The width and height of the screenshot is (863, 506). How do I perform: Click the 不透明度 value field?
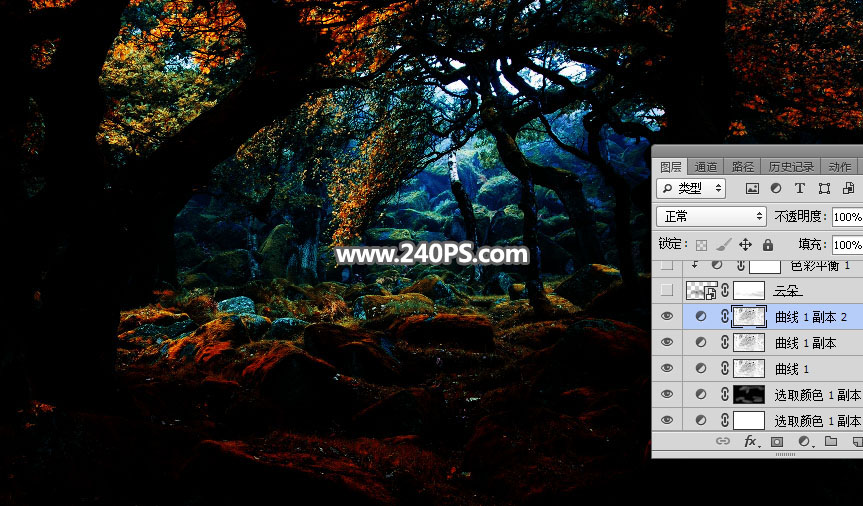(848, 217)
